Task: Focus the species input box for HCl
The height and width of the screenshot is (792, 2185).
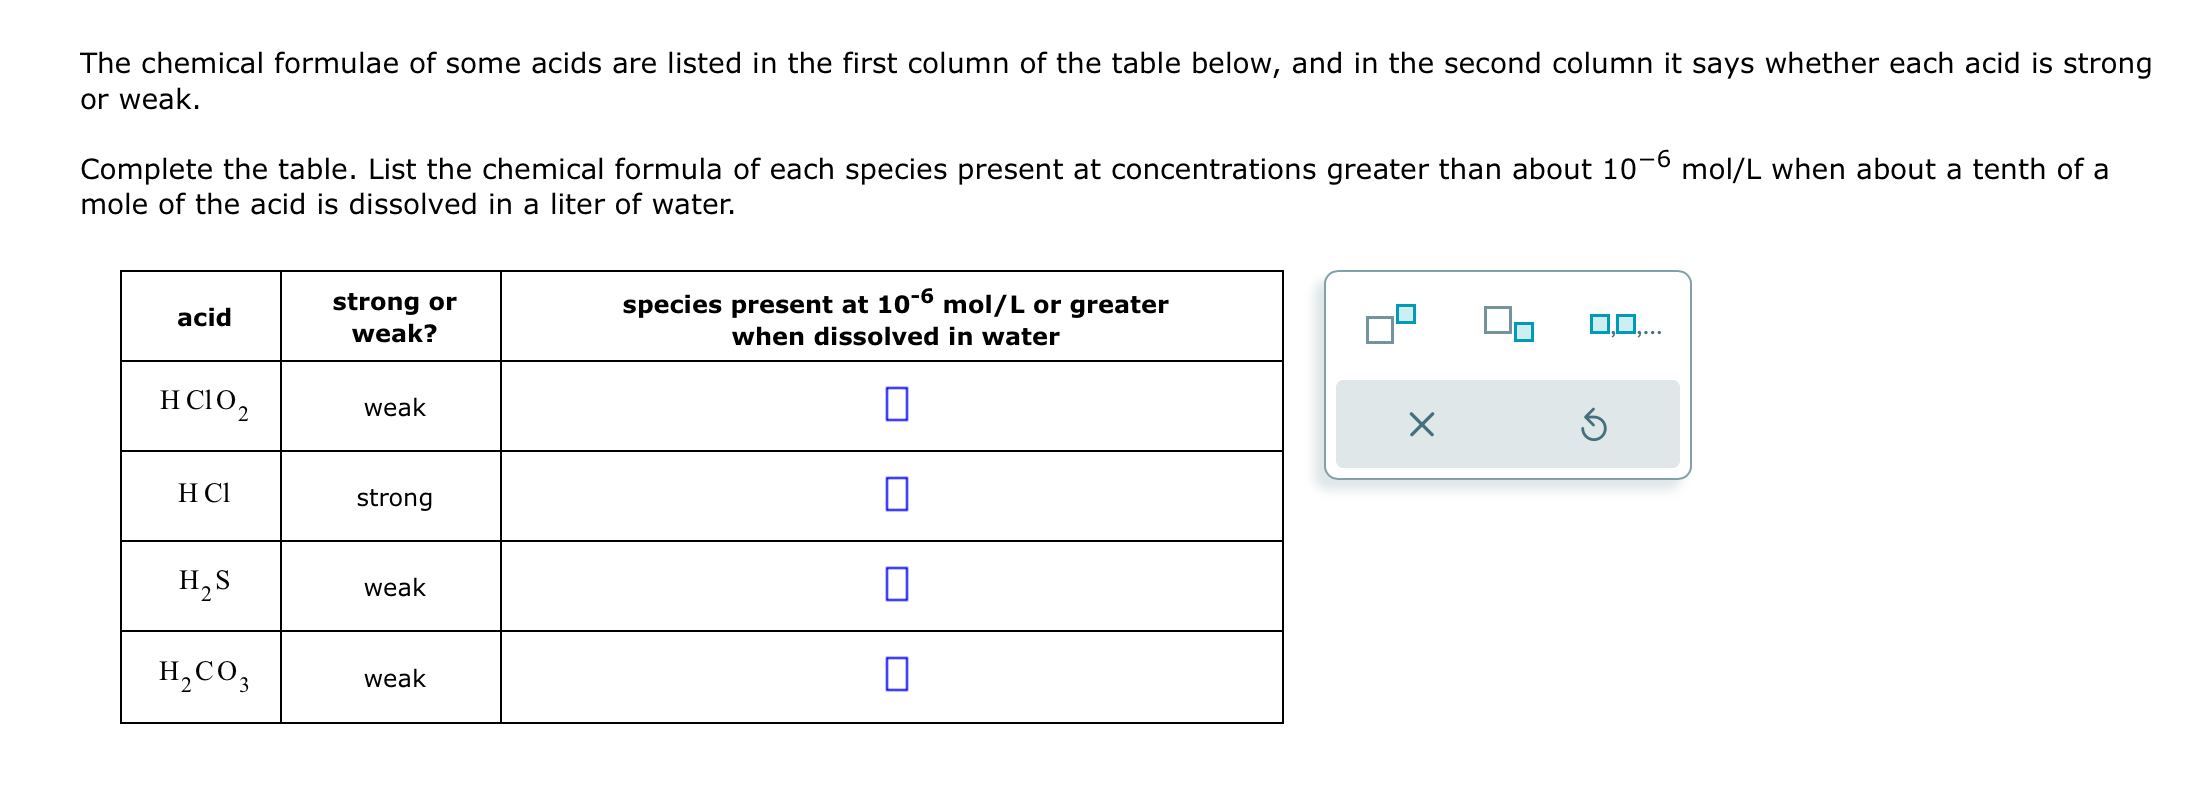Action: click(897, 494)
